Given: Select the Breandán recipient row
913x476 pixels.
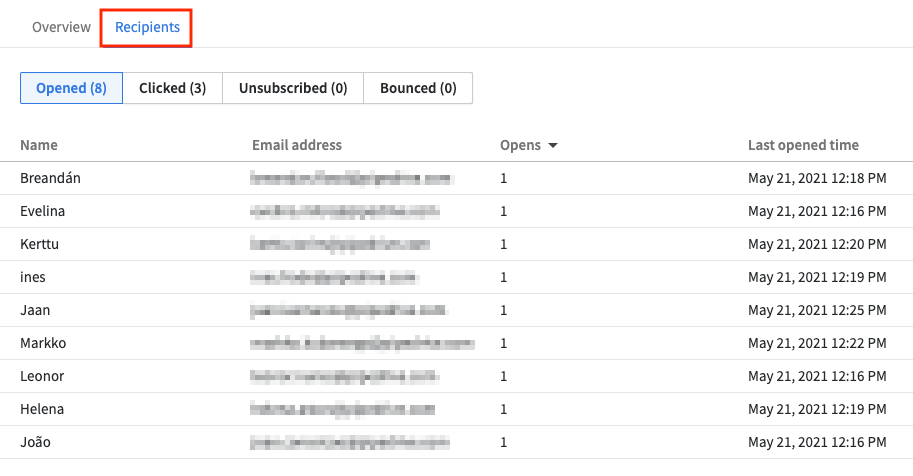Looking at the screenshot, I should point(49,178).
